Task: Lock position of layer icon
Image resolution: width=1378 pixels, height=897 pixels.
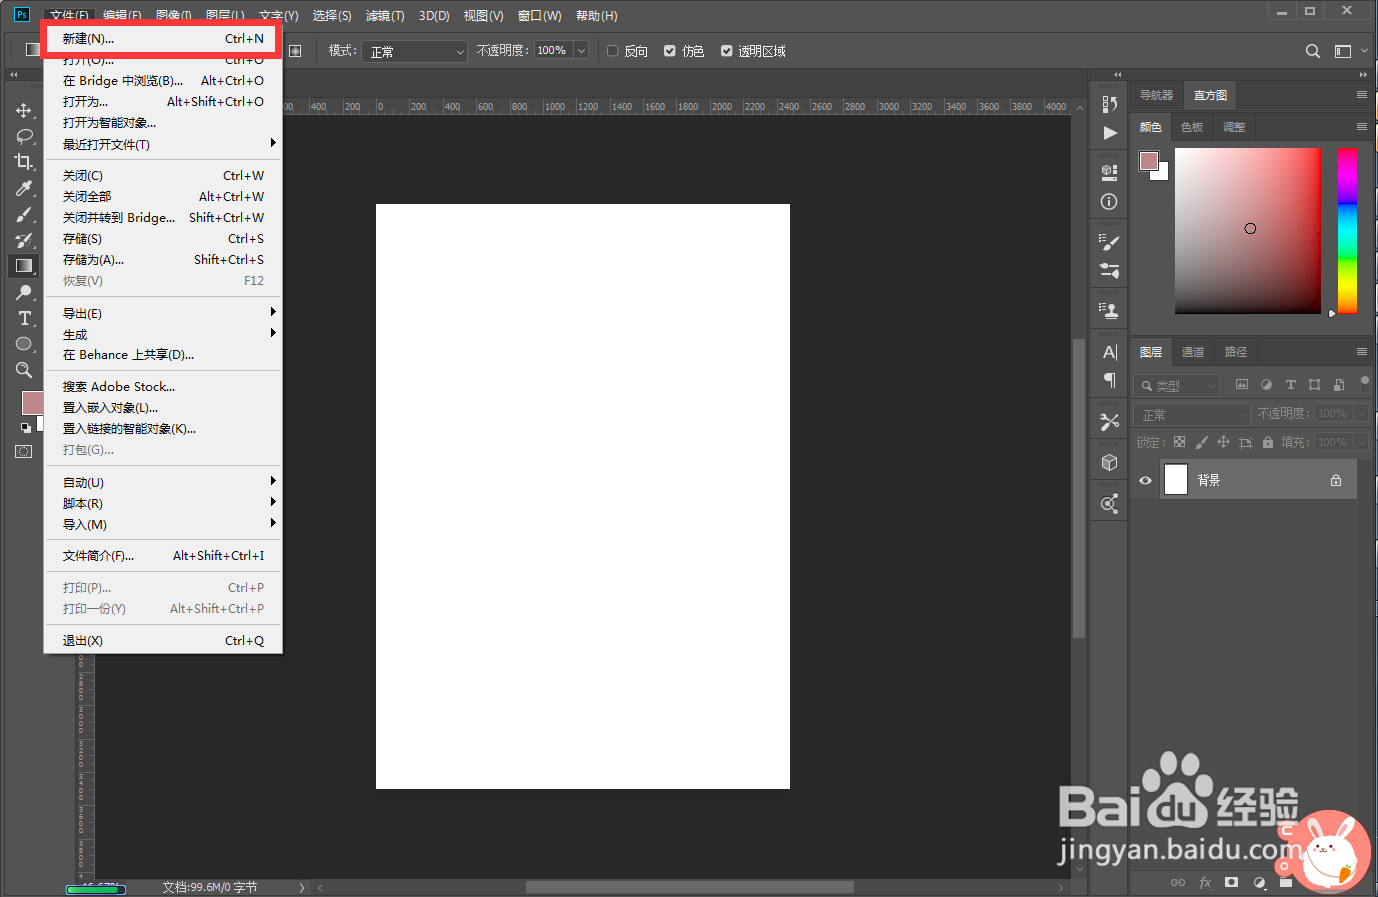Action: click(x=1223, y=442)
